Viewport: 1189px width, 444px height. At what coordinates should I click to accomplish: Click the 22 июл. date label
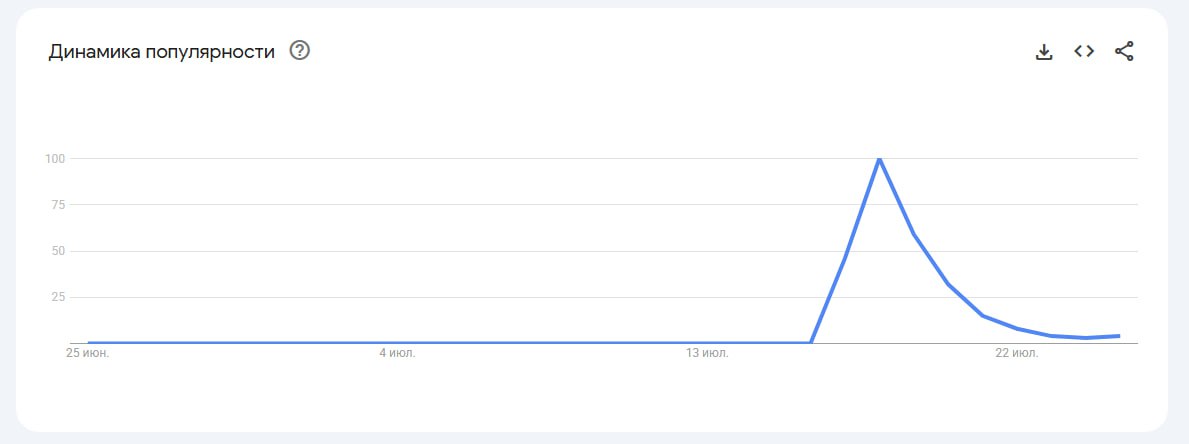point(1016,353)
